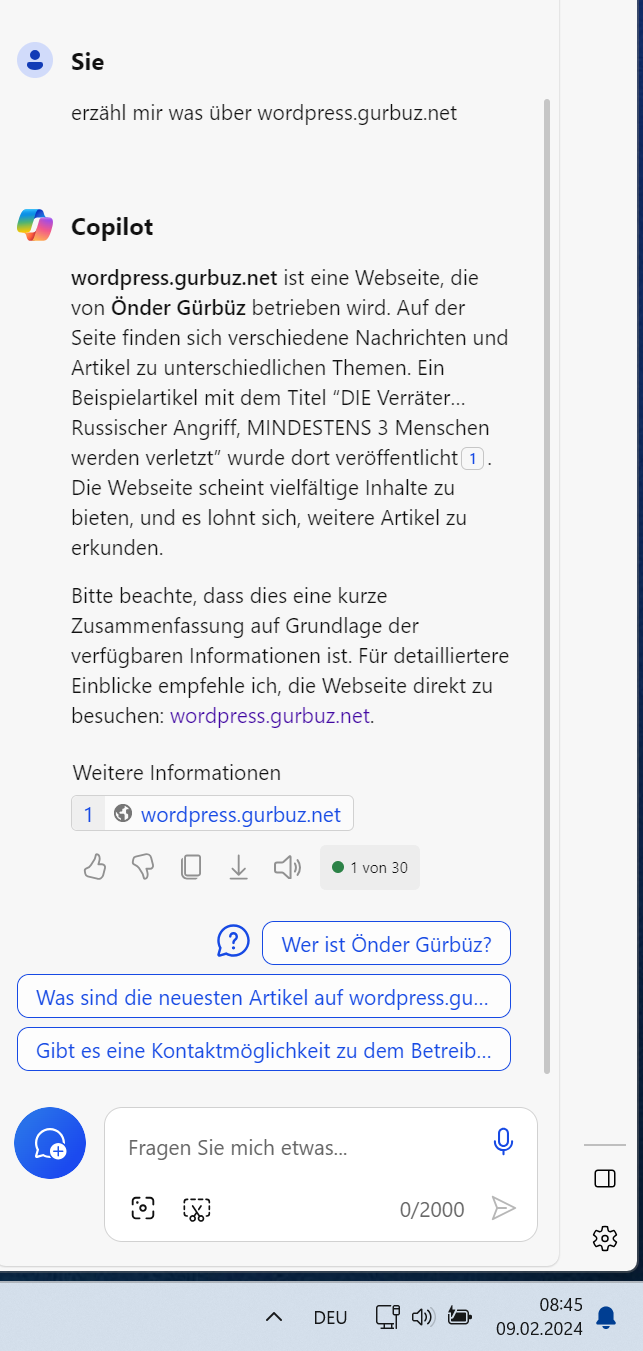Open sidebar settings gear
The width and height of the screenshot is (643, 1351).
[605, 1239]
